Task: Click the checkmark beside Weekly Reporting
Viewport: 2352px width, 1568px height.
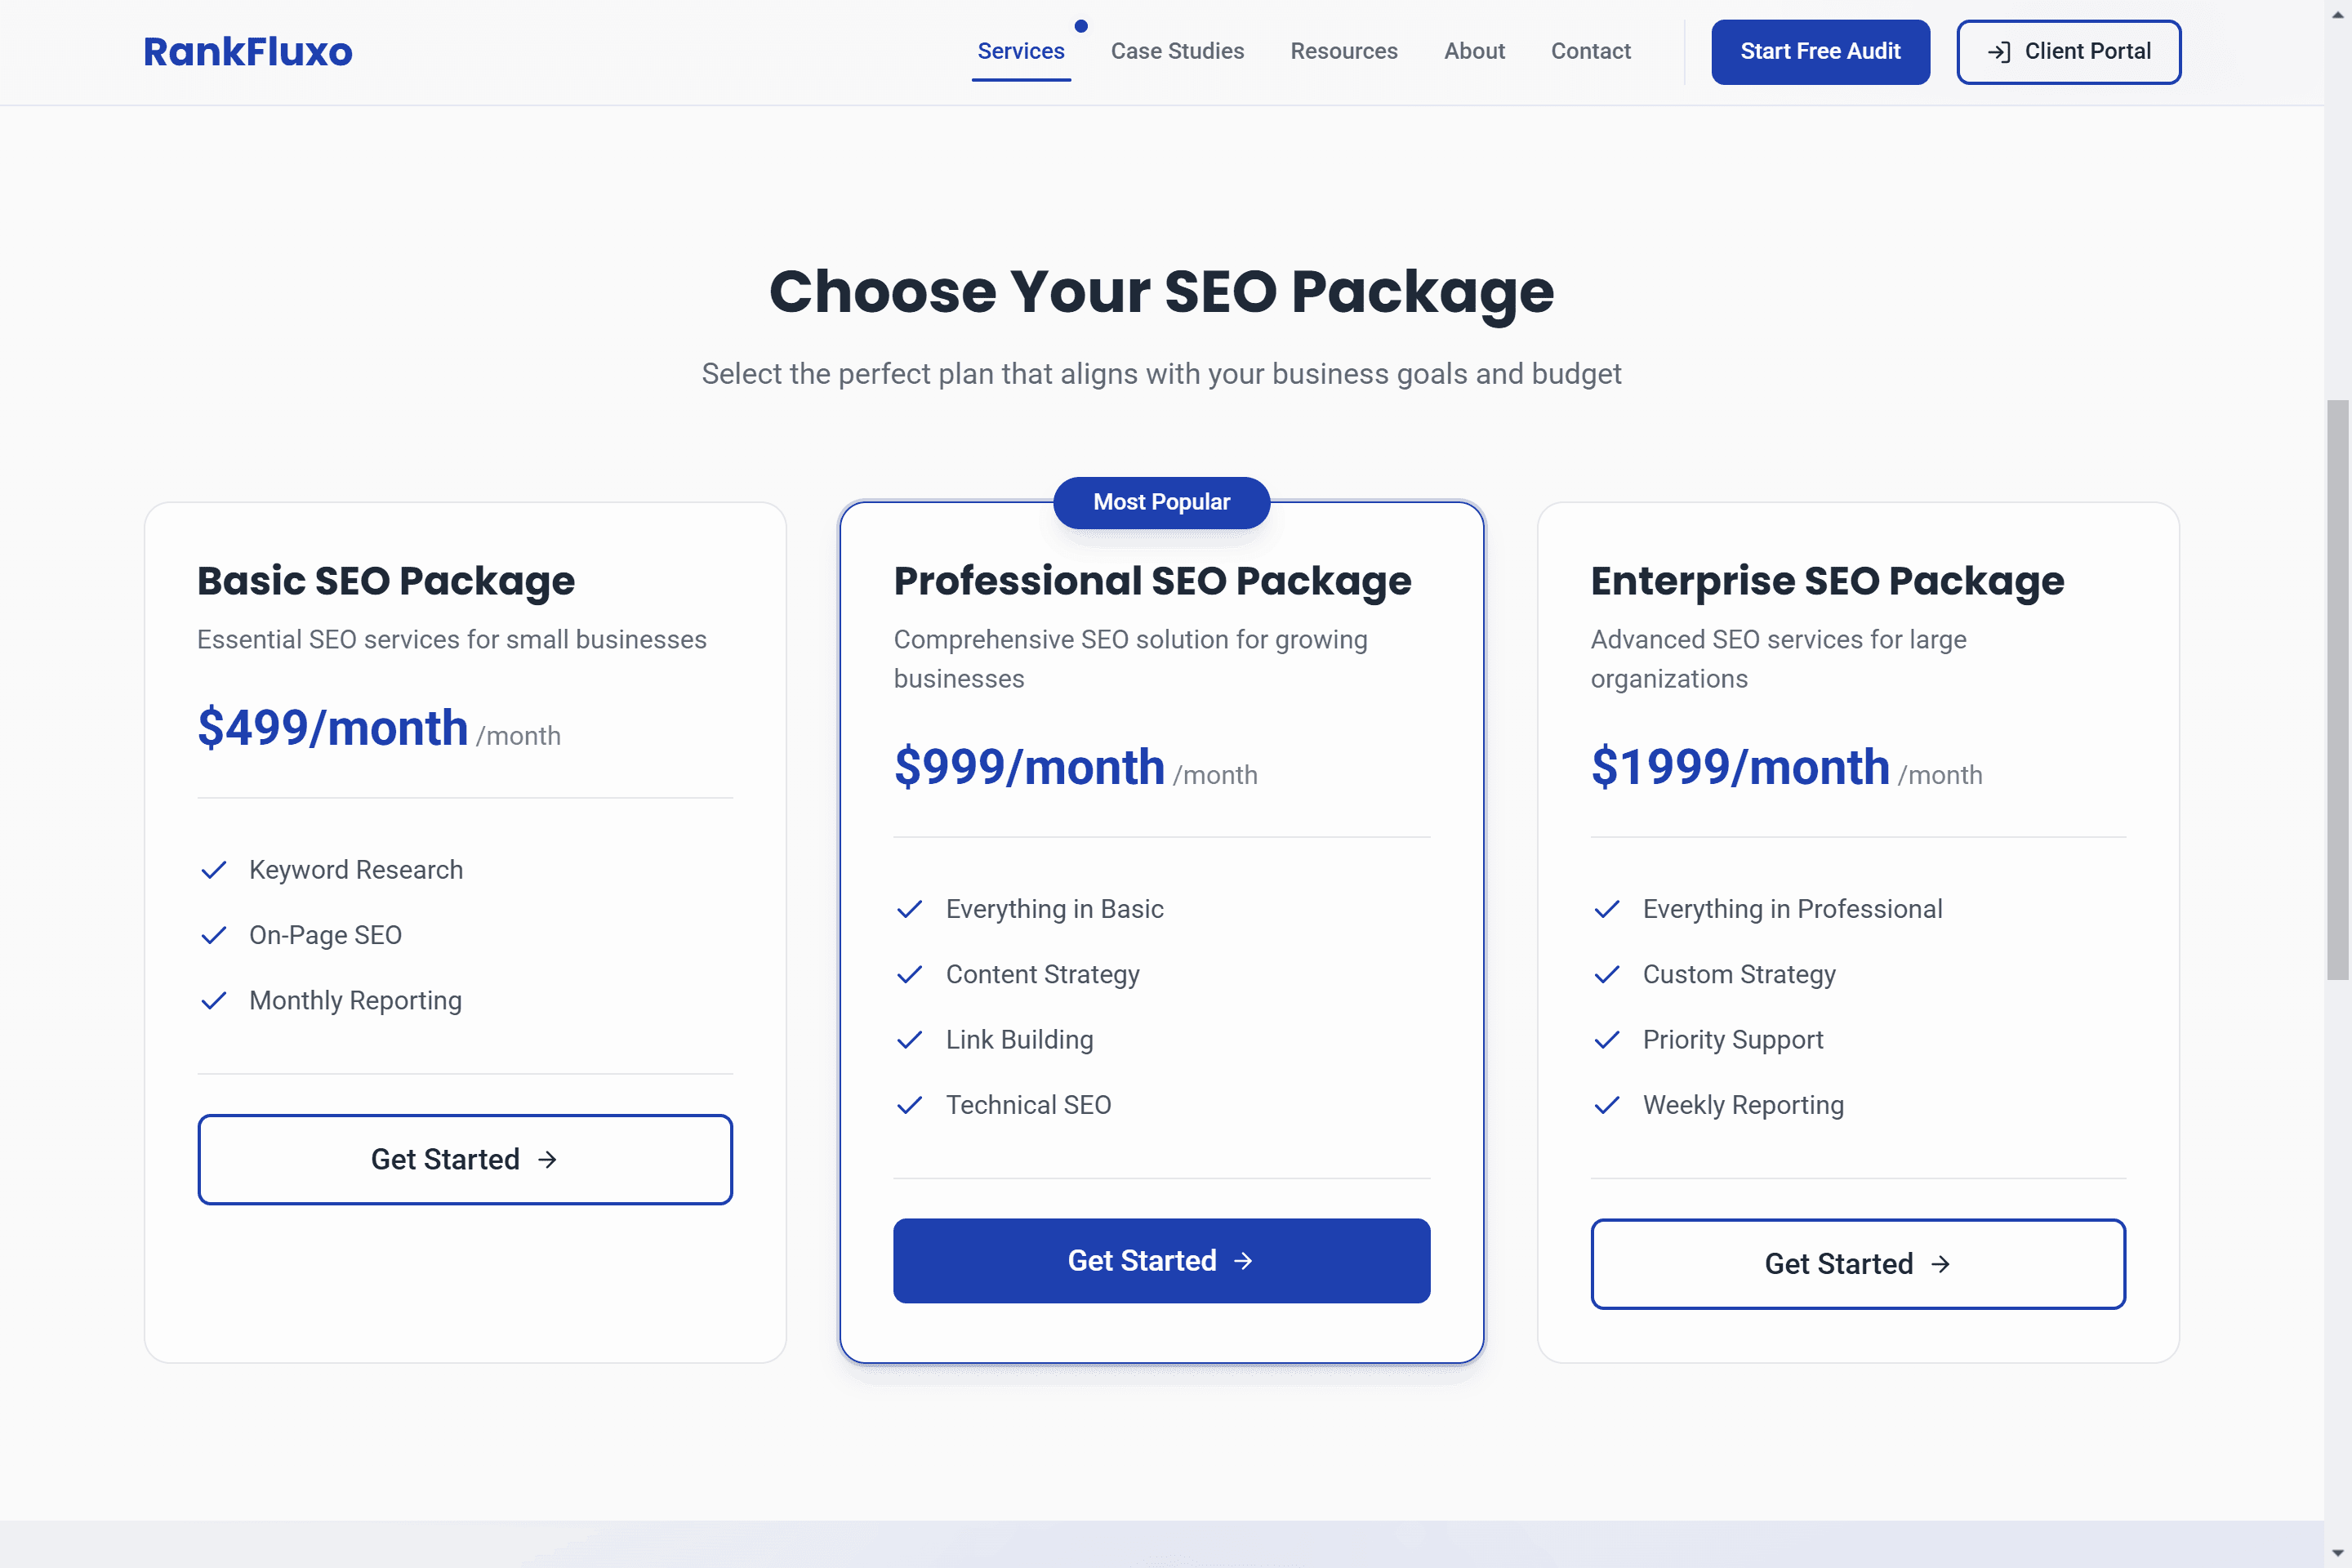Action: pos(1607,1105)
